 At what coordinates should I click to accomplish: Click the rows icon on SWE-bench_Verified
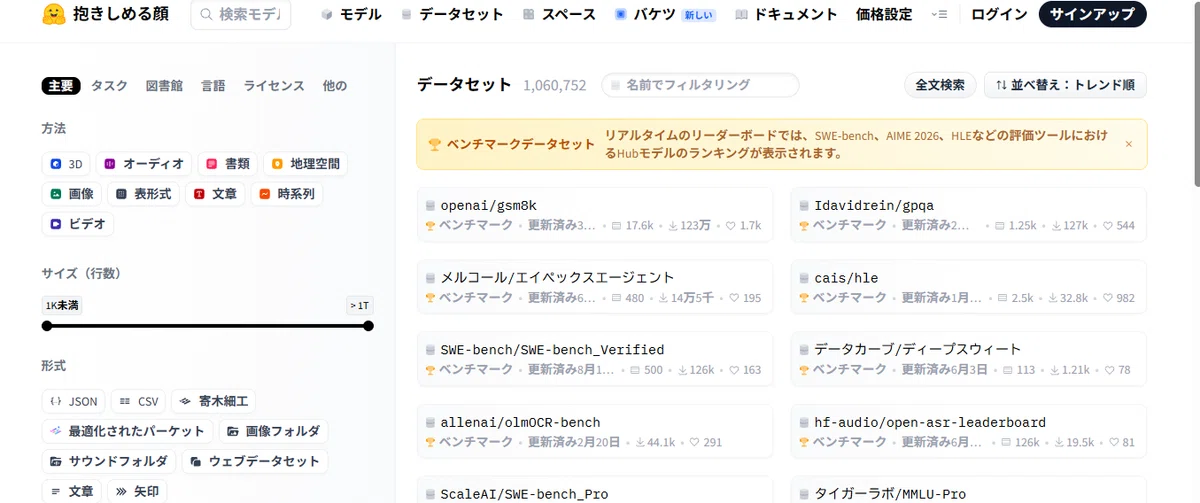(634, 370)
